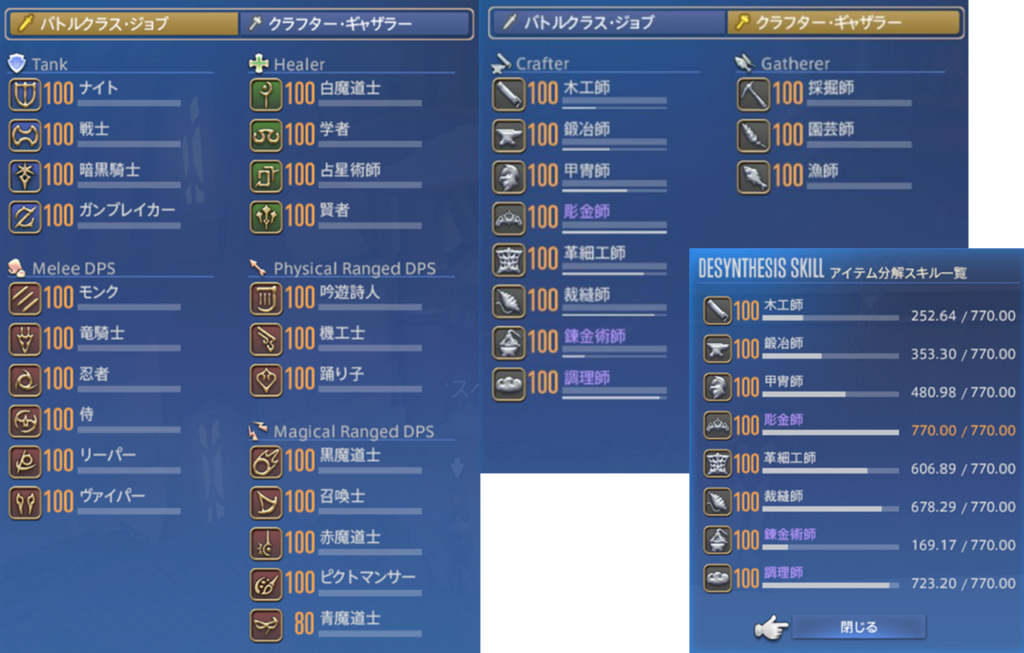This screenshot has height=653, width=1024.
Task: Select the 青魔道士 Blue Mage icon
Action: click(266, 625)
